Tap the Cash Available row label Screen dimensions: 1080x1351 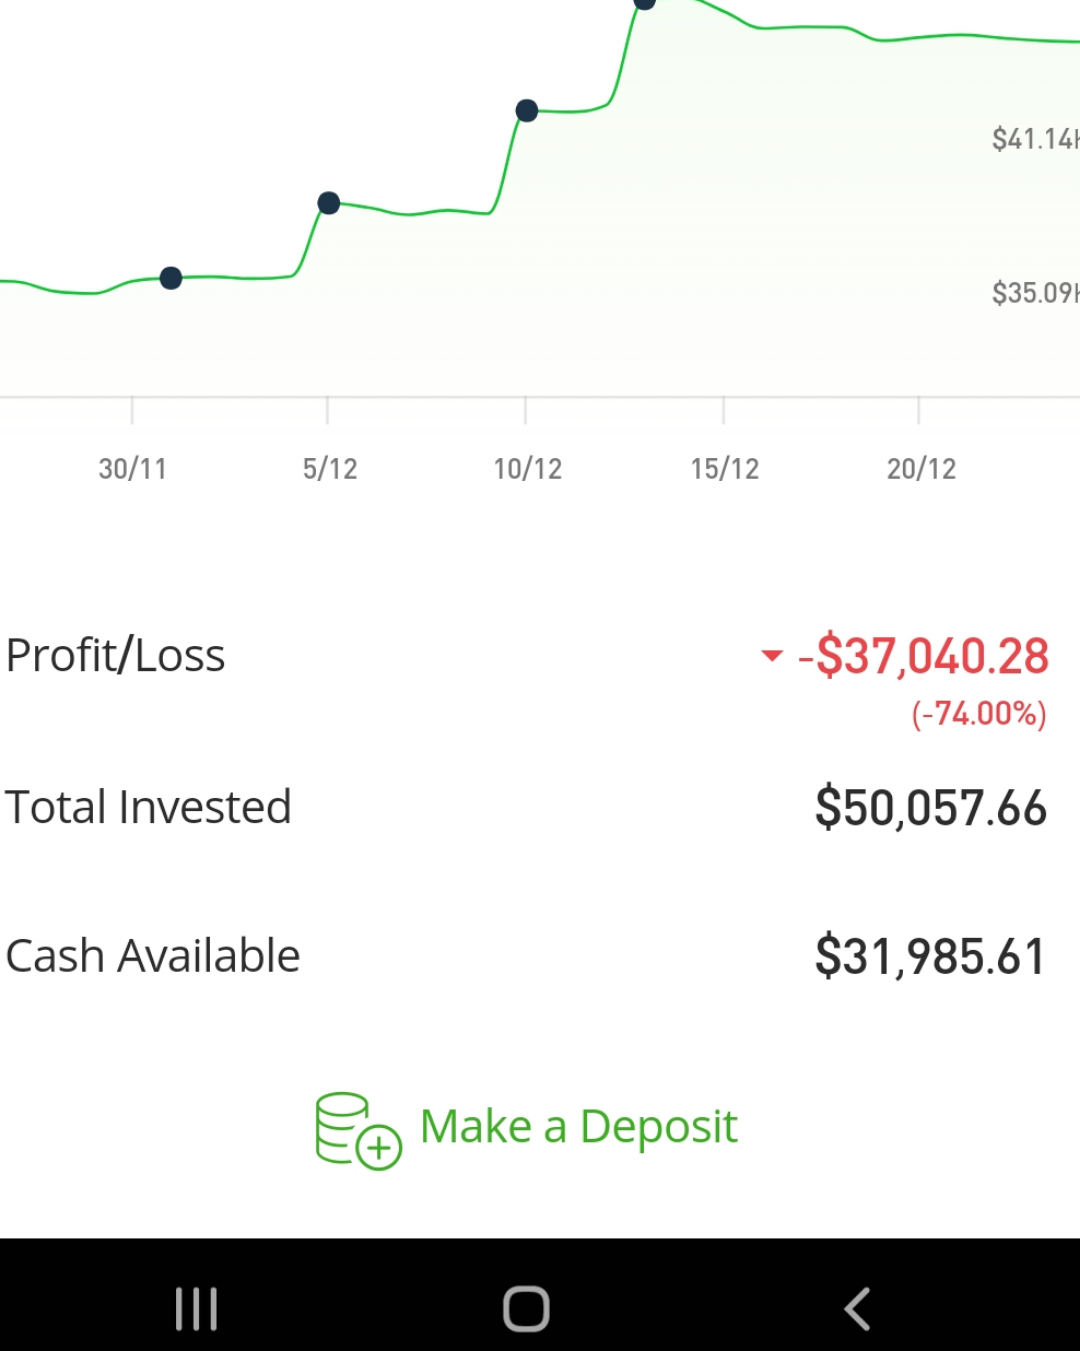(153, 956)
